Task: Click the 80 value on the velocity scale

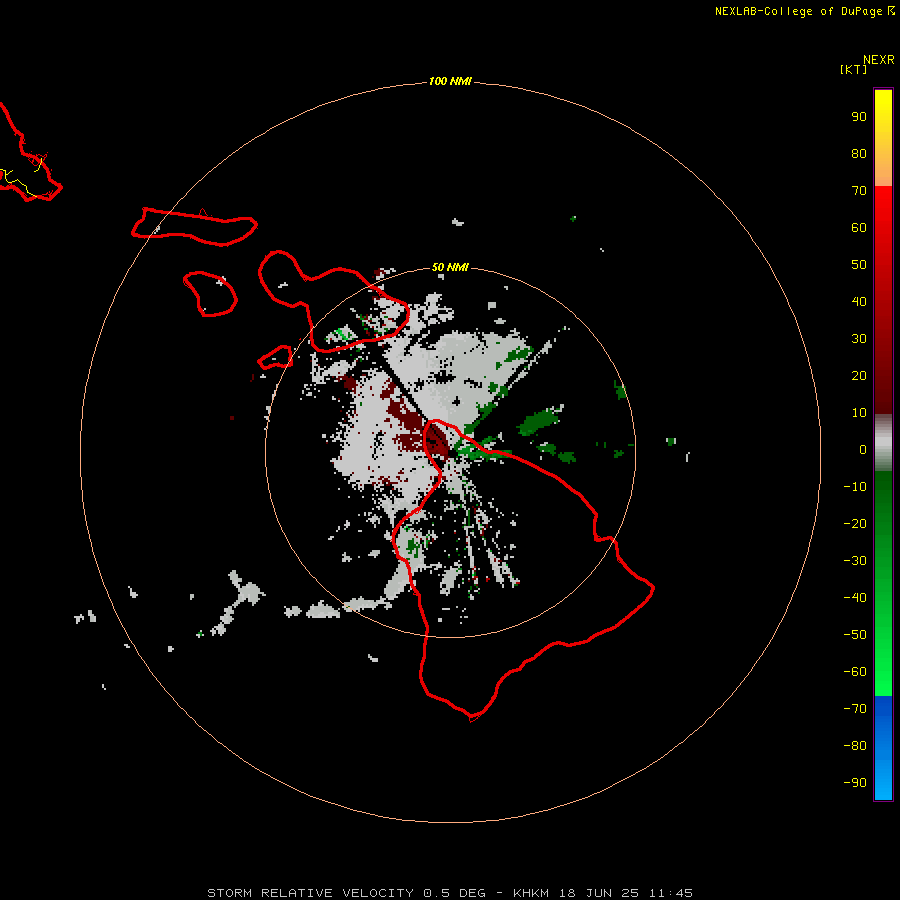Action: [859, 154]
